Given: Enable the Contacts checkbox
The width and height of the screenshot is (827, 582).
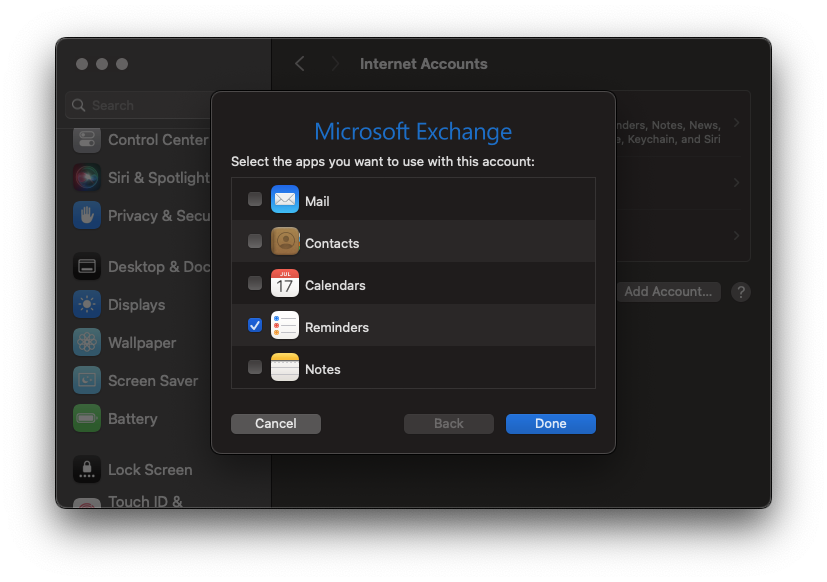Looking at the screenshot, I should click(x=255, y=241).
